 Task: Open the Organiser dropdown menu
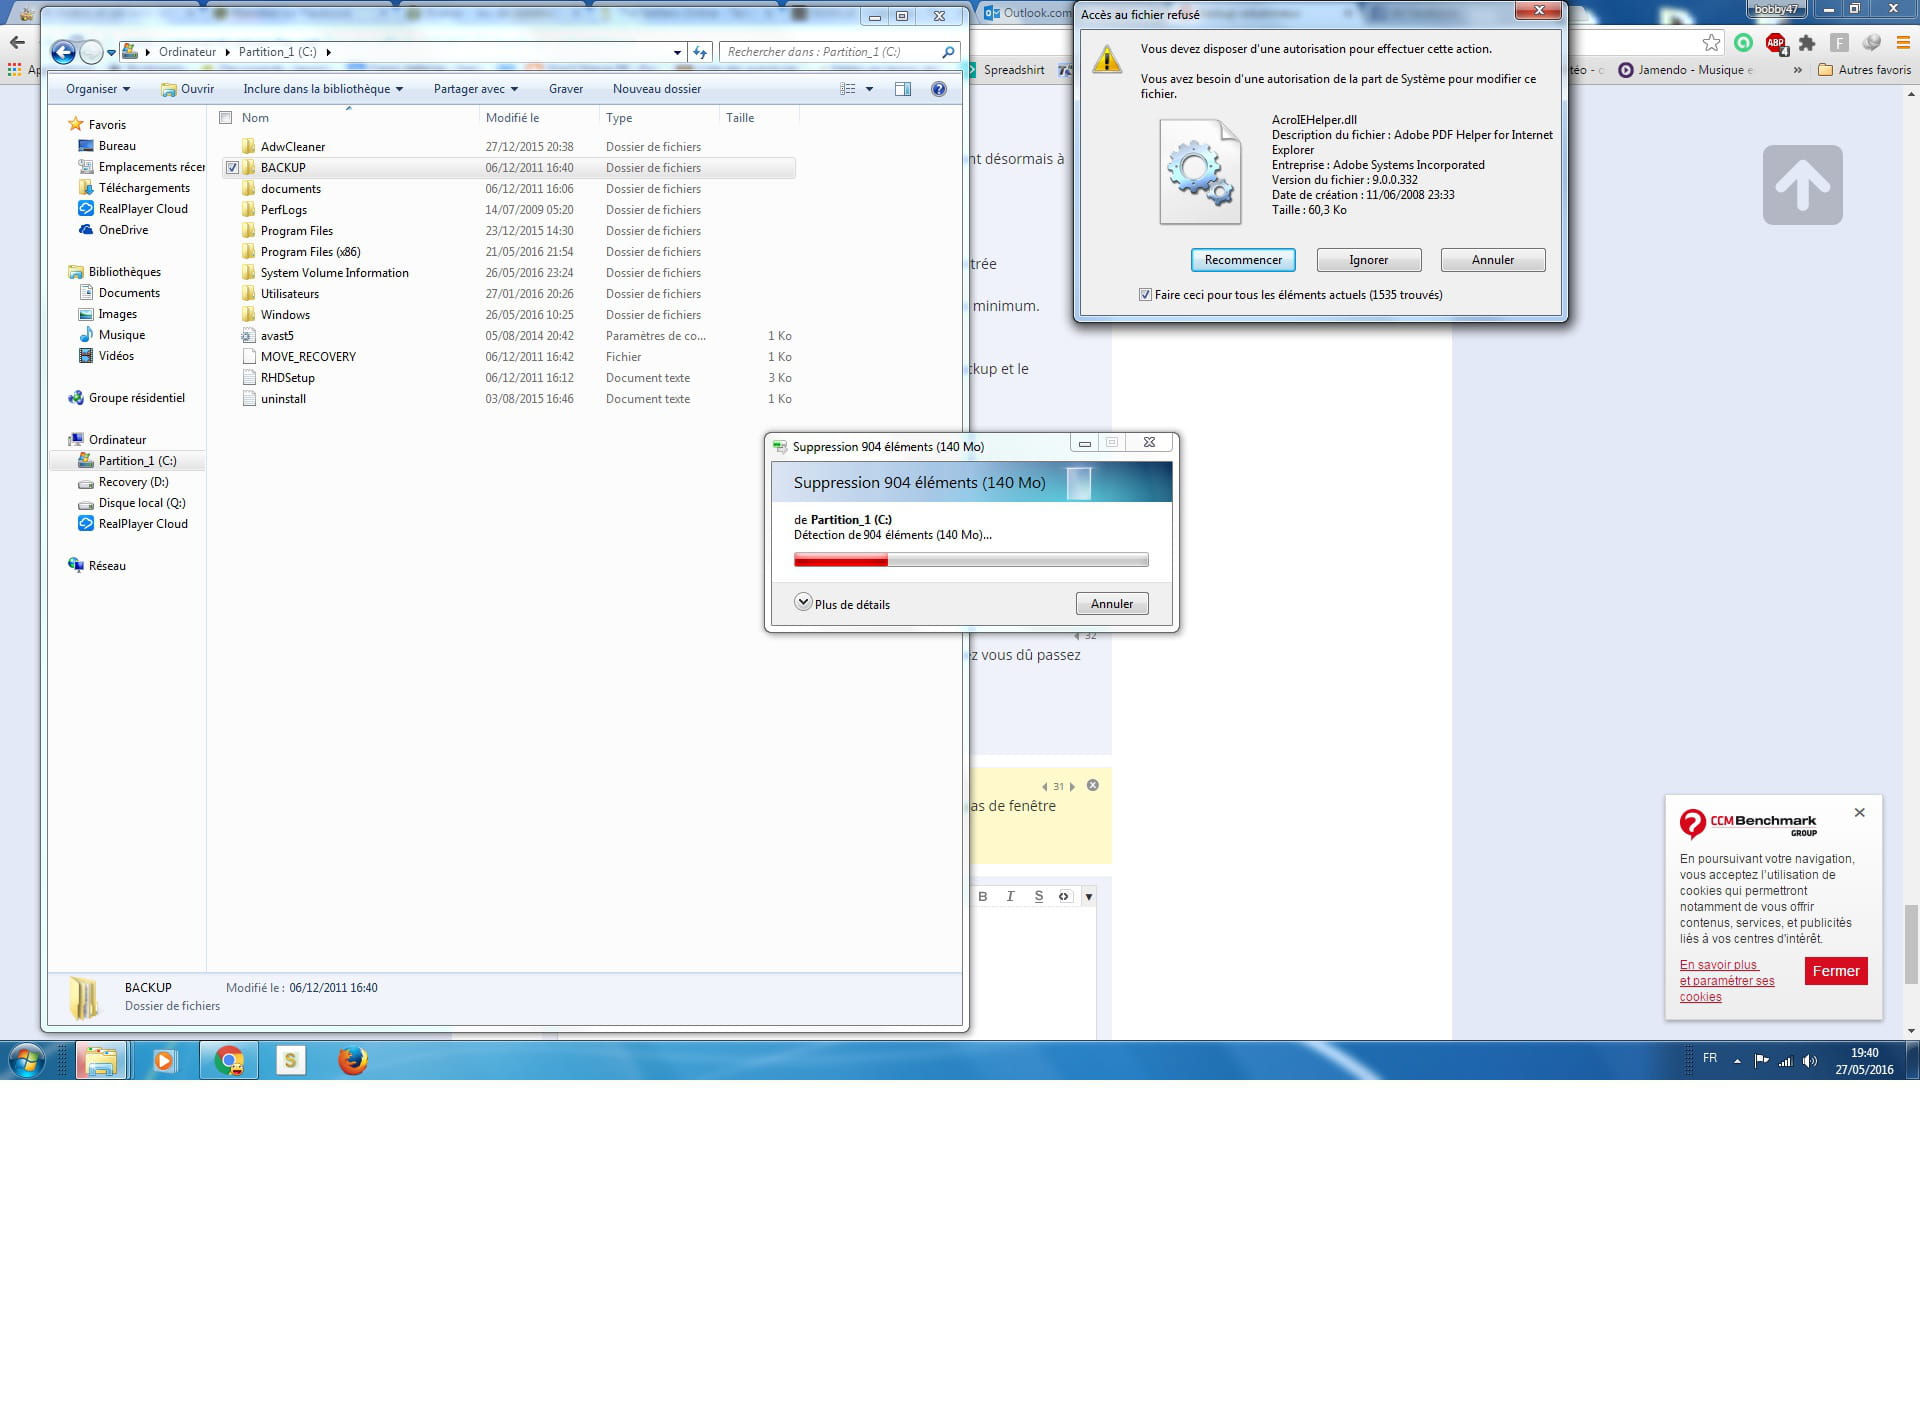tap(97, 89)
